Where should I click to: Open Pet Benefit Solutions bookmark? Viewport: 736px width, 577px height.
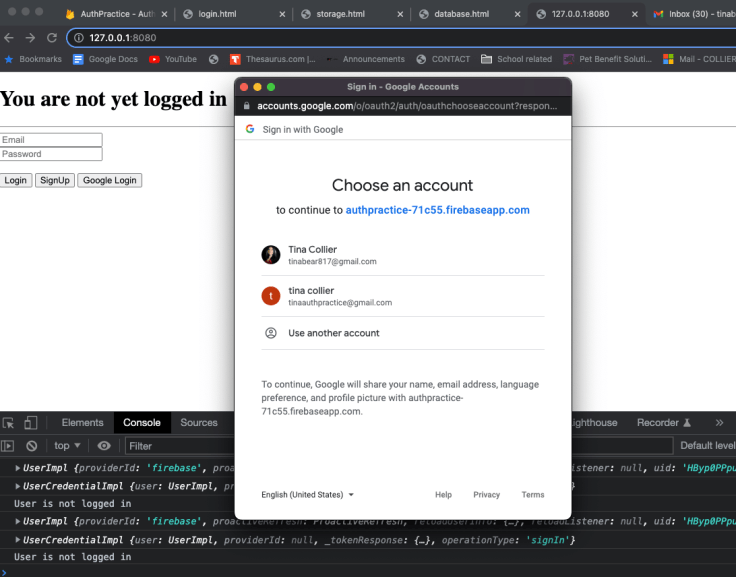(607, 59)
